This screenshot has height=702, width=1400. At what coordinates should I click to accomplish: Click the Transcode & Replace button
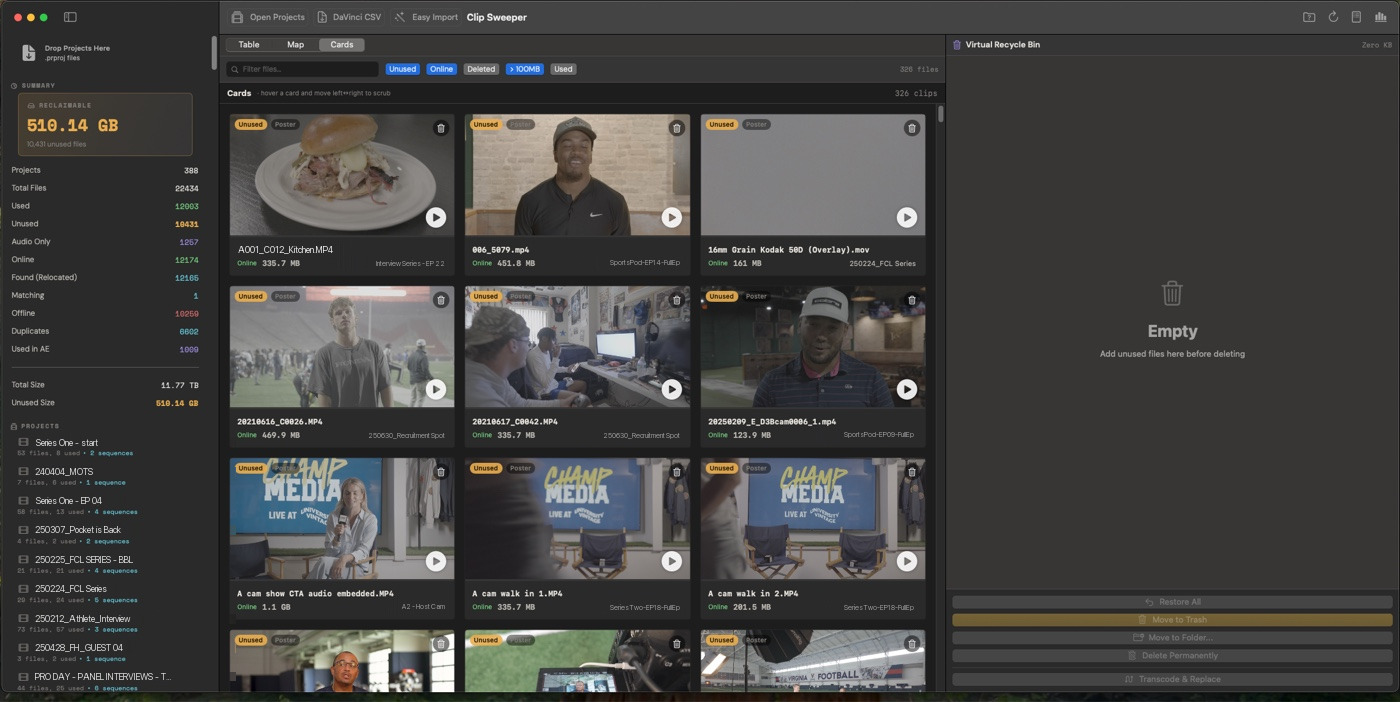coord(1172,679)
